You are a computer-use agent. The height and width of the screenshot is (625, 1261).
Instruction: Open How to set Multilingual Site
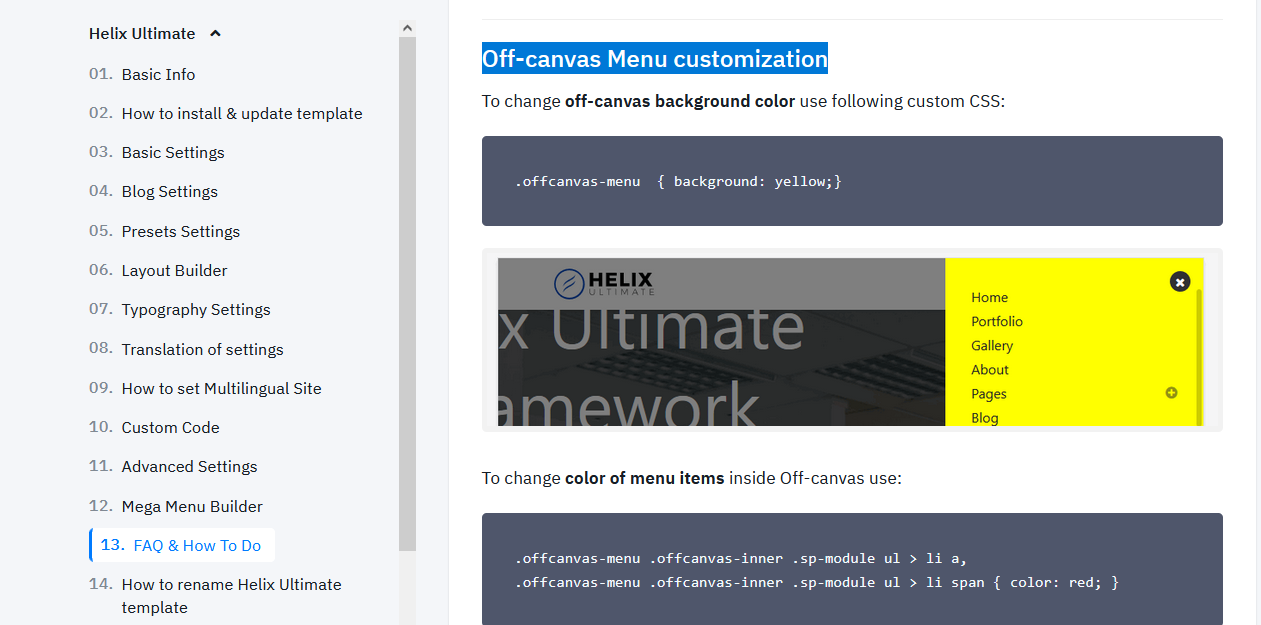[x=221, y=389]
